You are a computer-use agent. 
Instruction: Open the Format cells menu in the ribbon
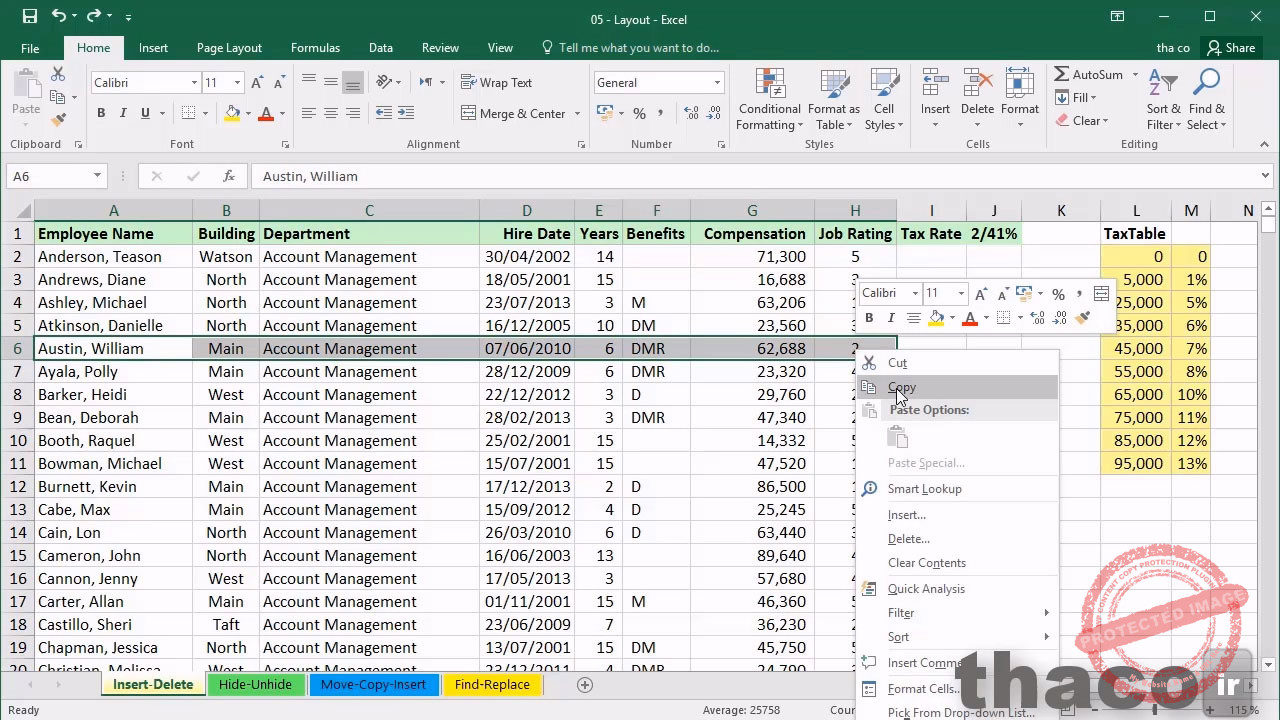[1019, 100]
